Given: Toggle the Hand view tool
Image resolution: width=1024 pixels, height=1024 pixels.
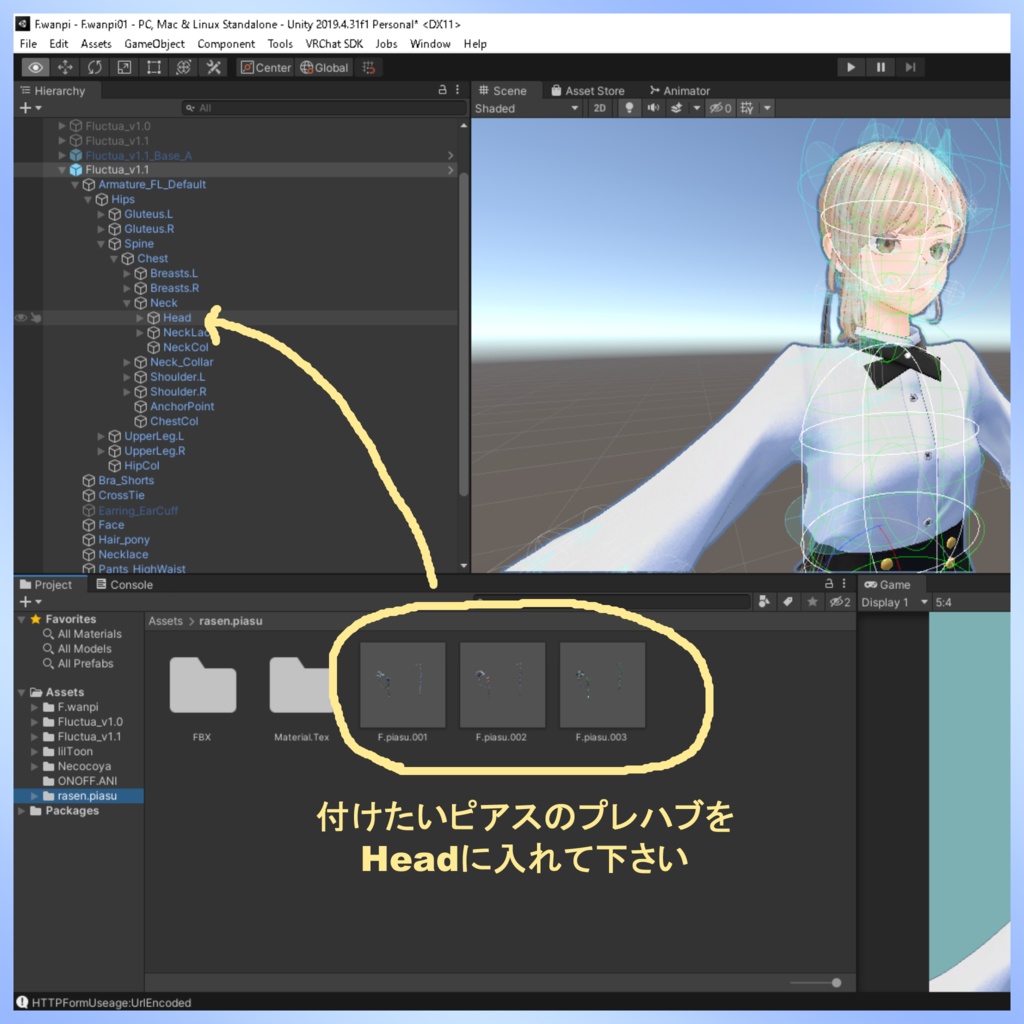Looking at the screenshot, I should (x=36, y=67).
